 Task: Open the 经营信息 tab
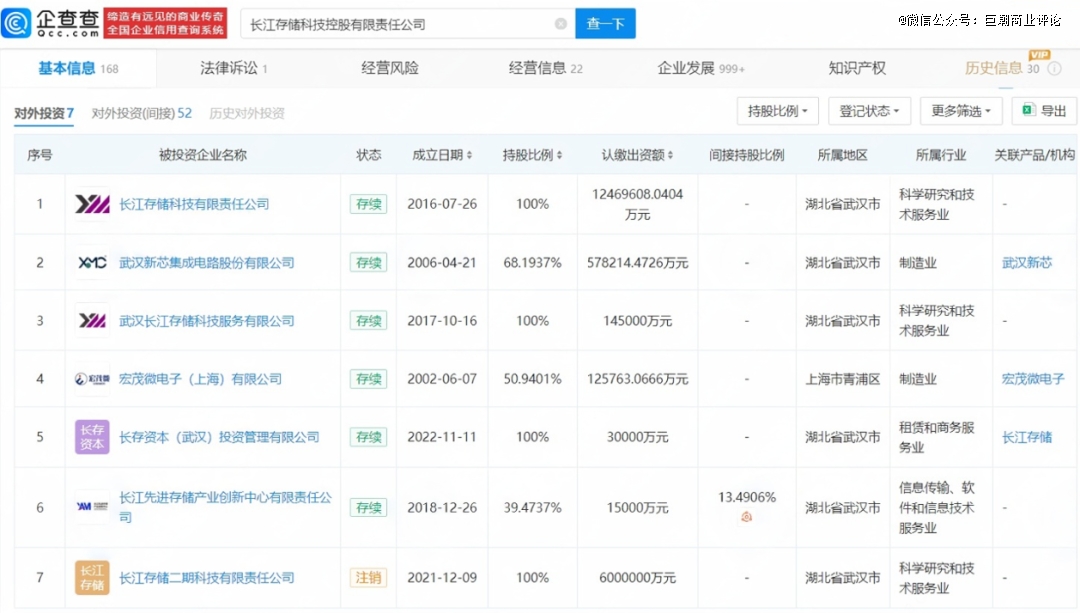tap(546, 68)
